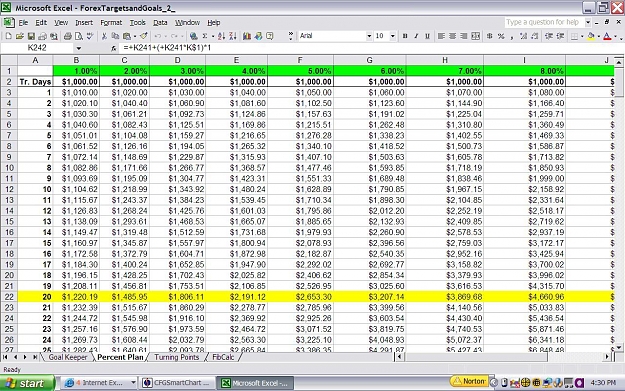Merge and center cells icon

pyautogui.click(x=476, y=36)
